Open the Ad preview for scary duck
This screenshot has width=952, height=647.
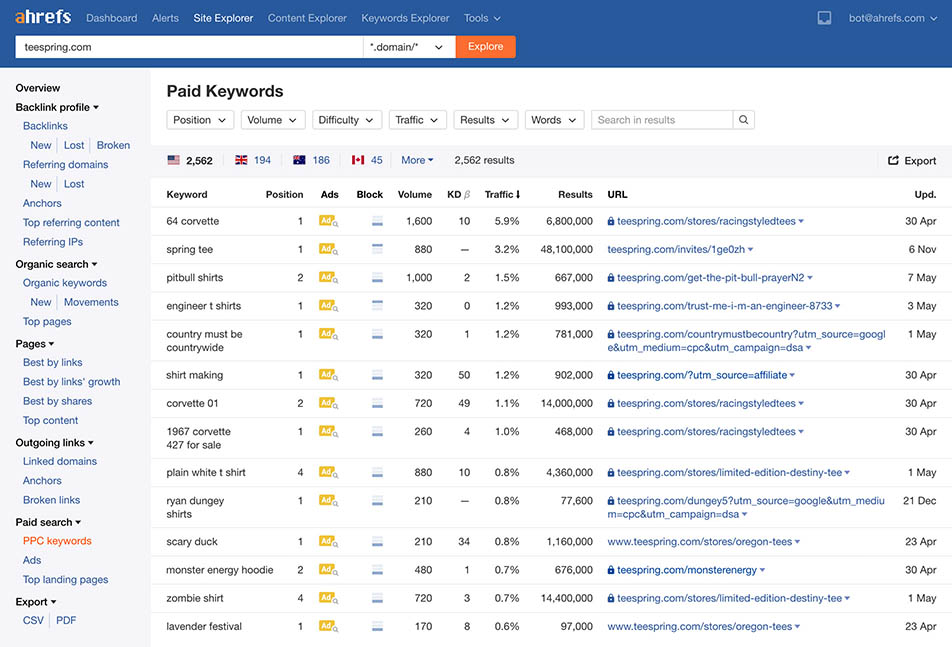328,542
